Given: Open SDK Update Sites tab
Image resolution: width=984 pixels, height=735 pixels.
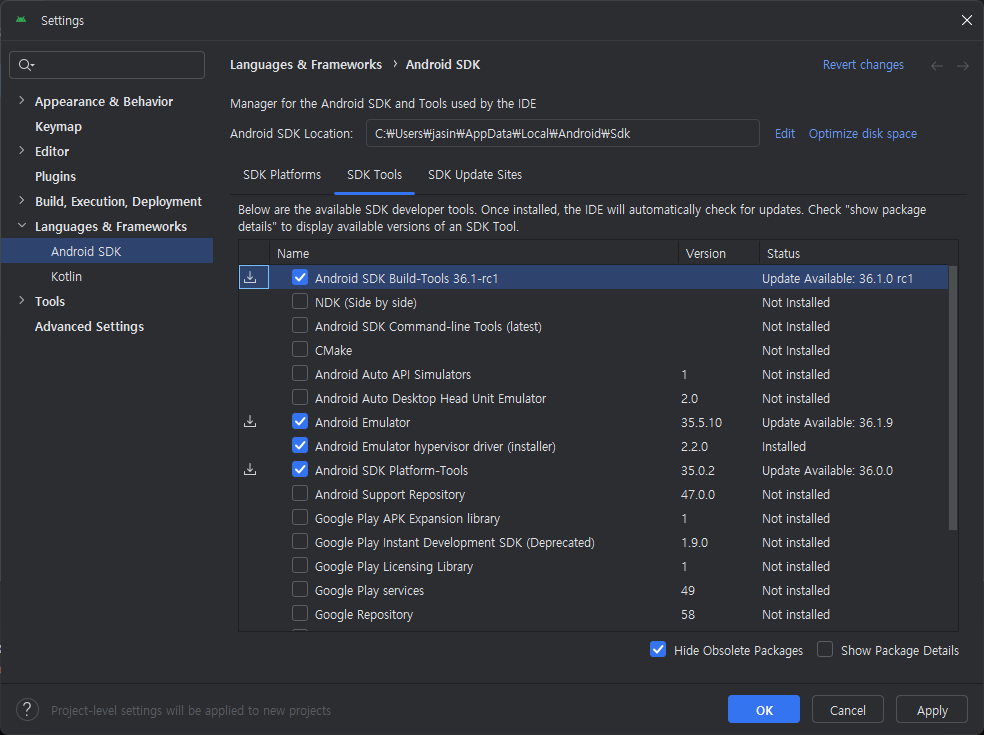Looking at the screenshot, I should (x=474, y=174).
